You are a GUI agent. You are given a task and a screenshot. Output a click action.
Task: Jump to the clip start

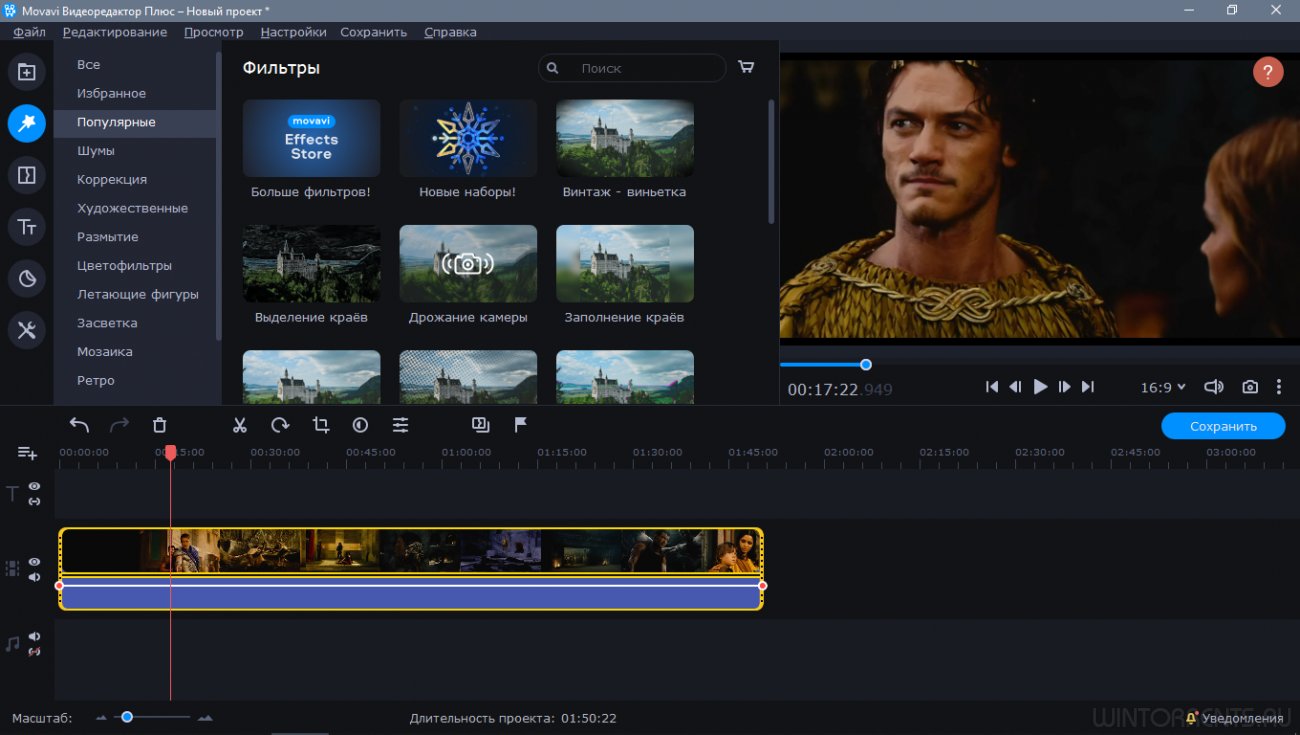pos(992,387)
